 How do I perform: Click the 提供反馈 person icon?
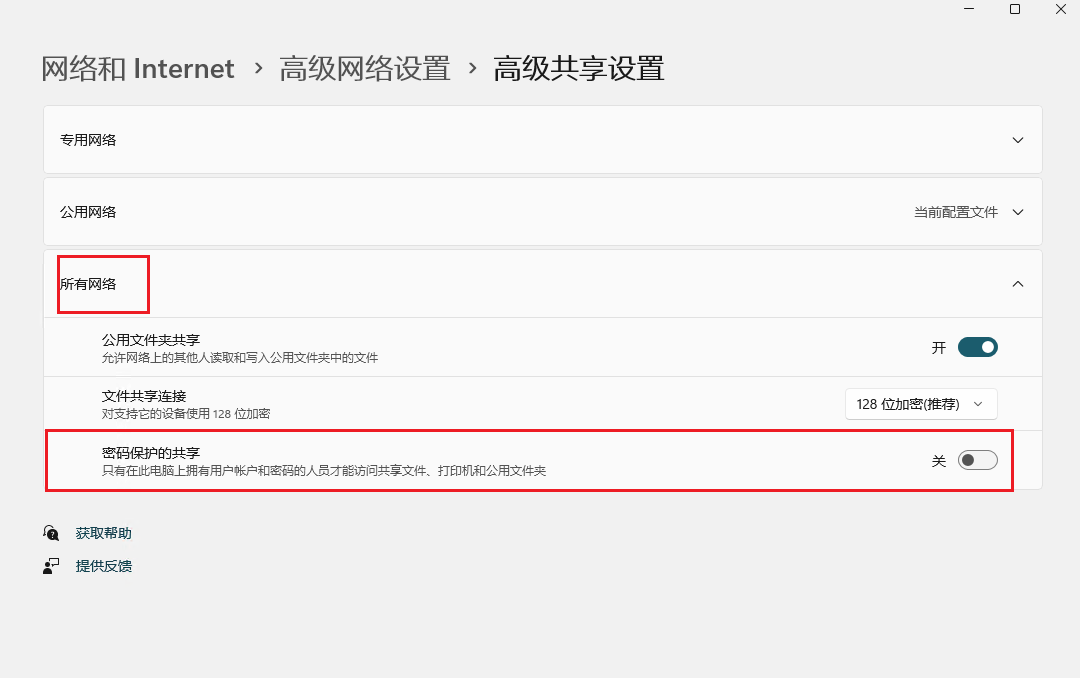(51, 566)
